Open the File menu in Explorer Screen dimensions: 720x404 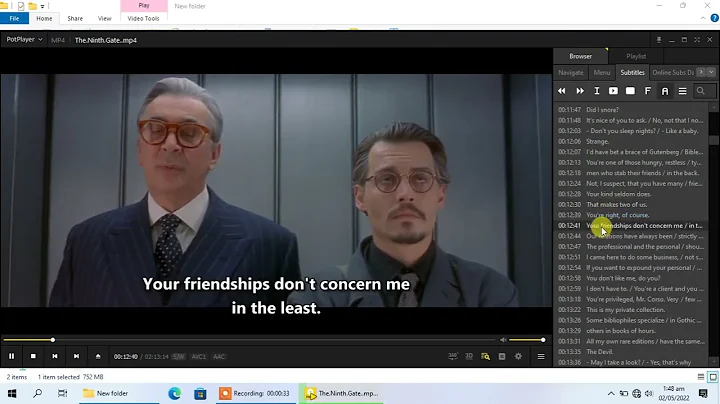[14, 18]
